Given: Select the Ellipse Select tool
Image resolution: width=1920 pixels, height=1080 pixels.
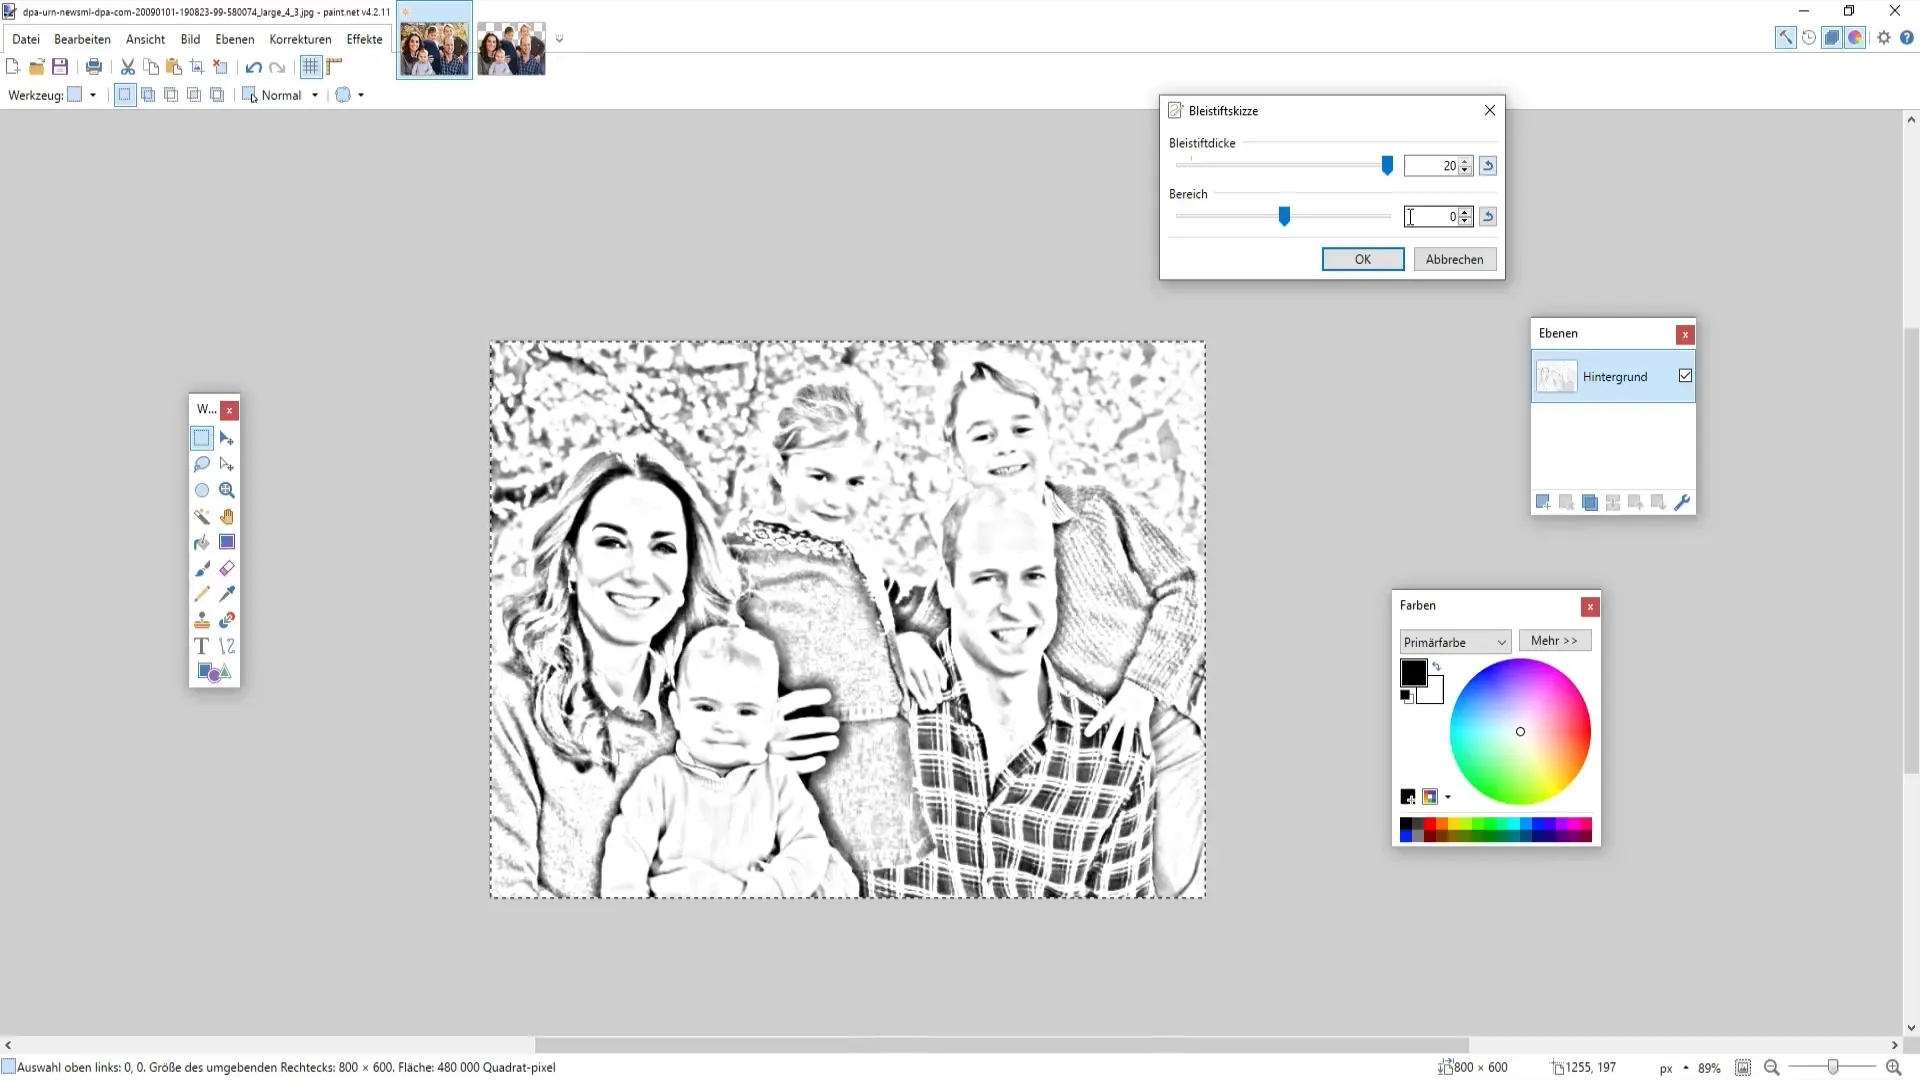Looking at the screenshot, I should tap(202, 490).
